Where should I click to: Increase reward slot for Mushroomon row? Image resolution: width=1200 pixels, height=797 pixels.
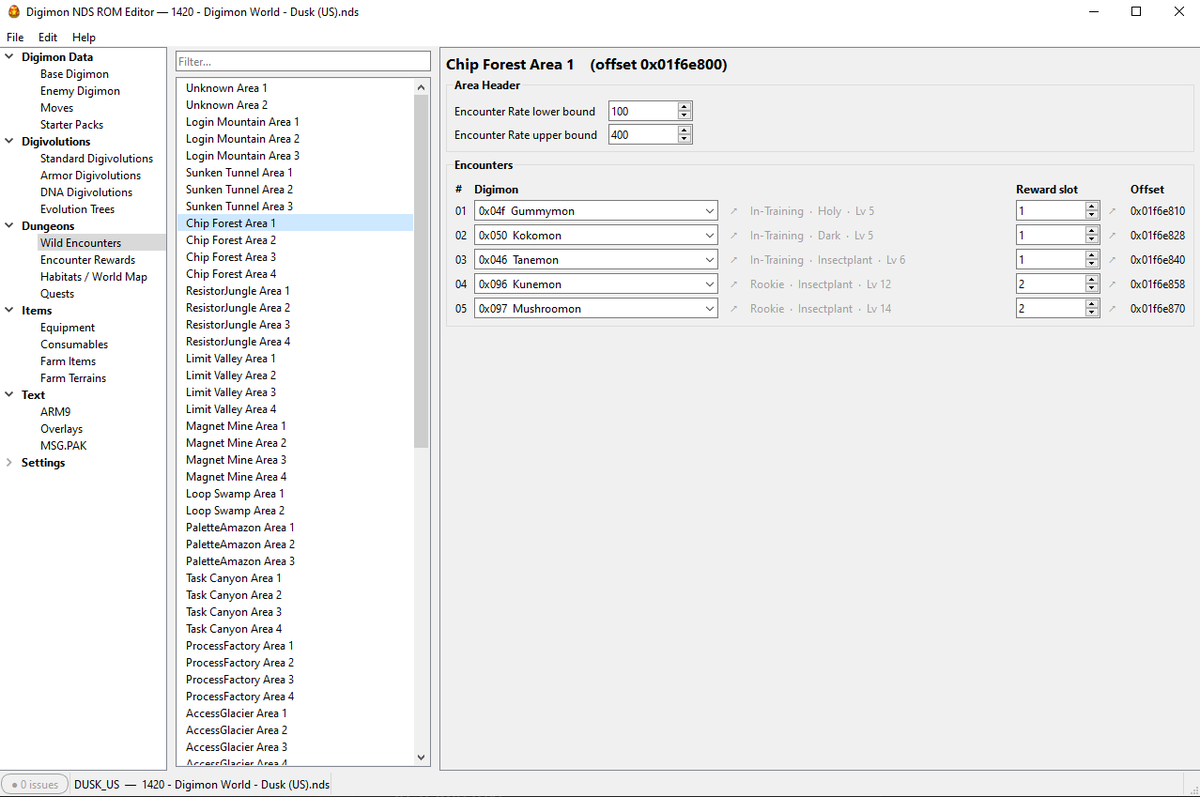click(x=1092, y=304)
